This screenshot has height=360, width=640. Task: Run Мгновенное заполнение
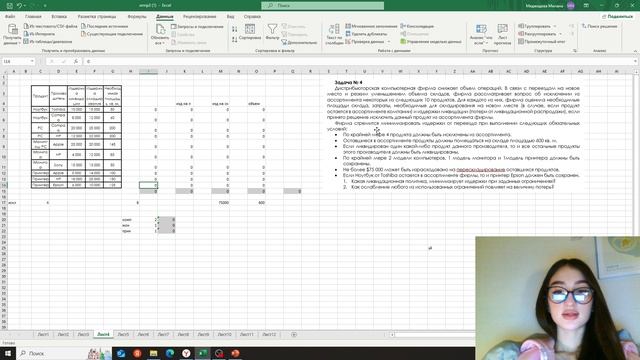[x=371, y=26]
